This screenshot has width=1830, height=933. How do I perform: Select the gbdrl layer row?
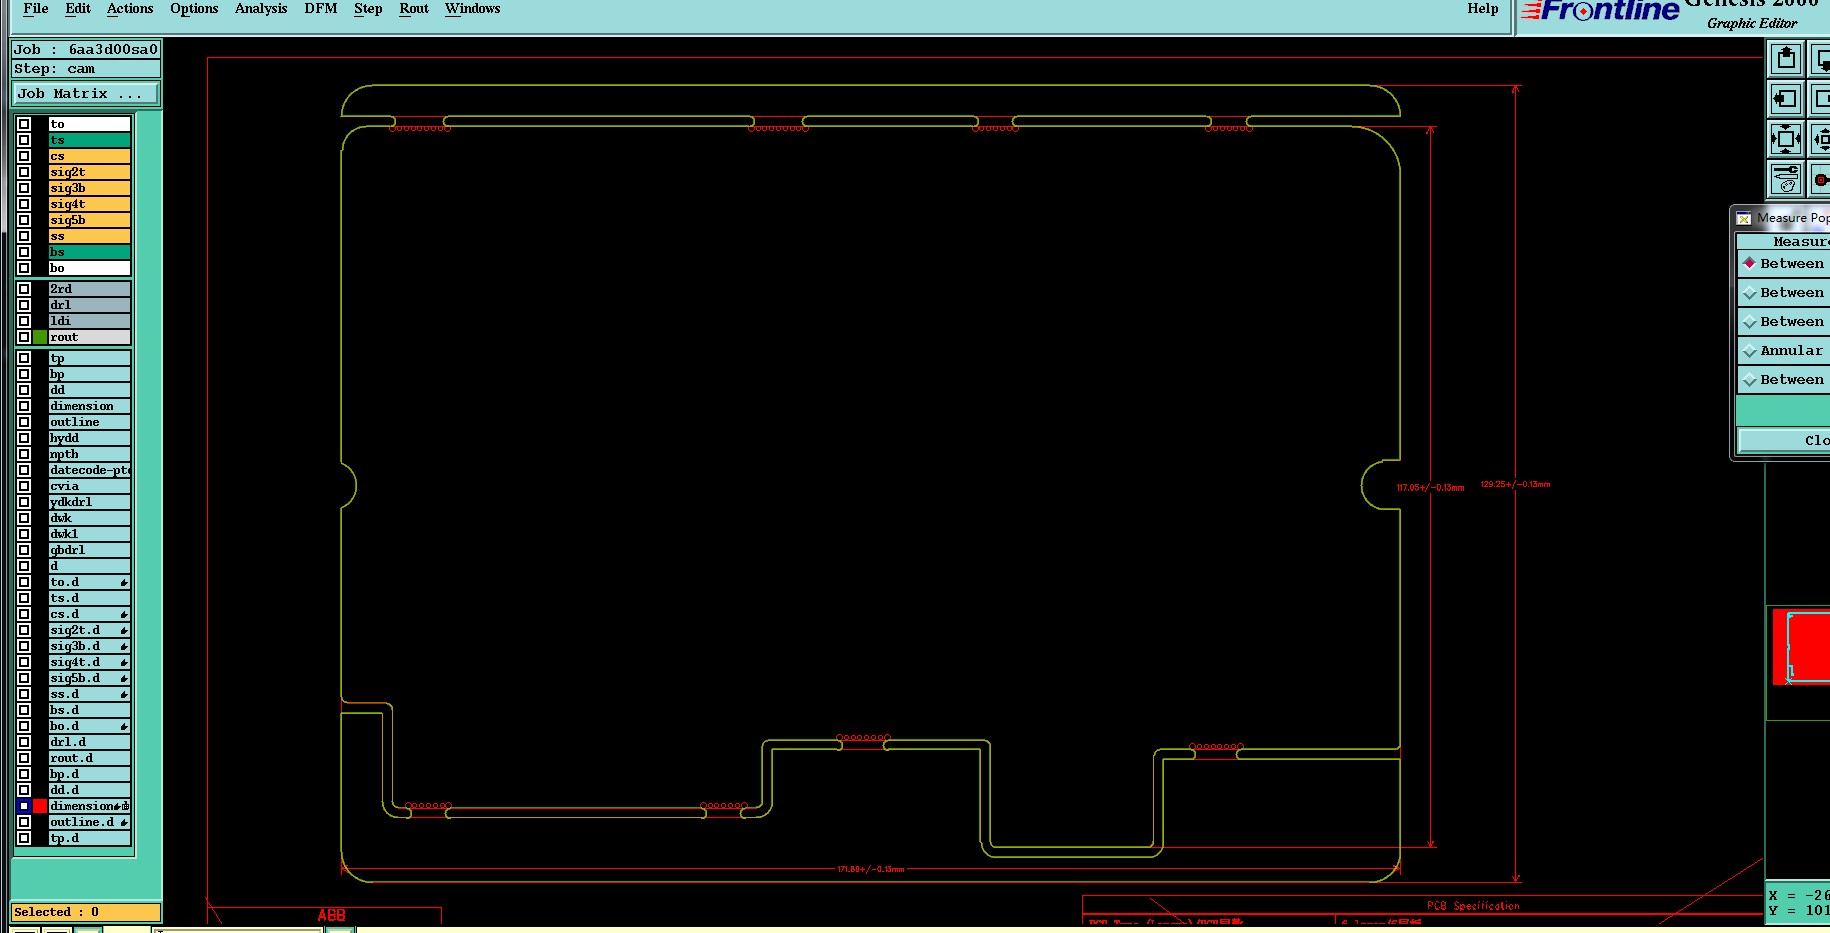coord(89,550)
